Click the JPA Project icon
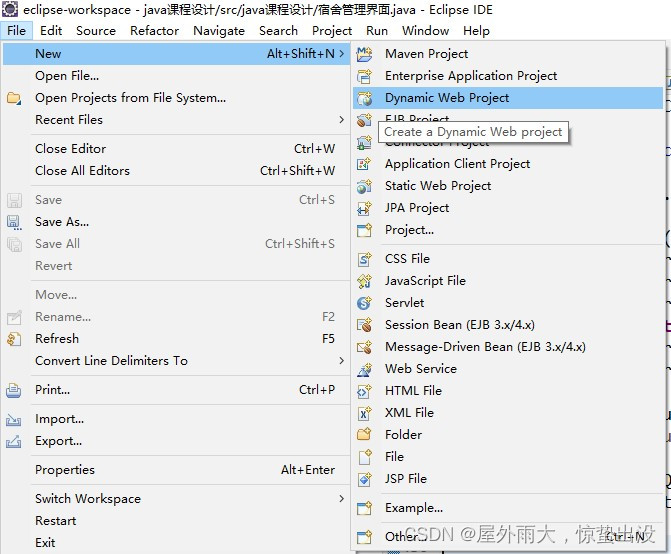This screenshot has height=554, width=671. coord(364,208)
